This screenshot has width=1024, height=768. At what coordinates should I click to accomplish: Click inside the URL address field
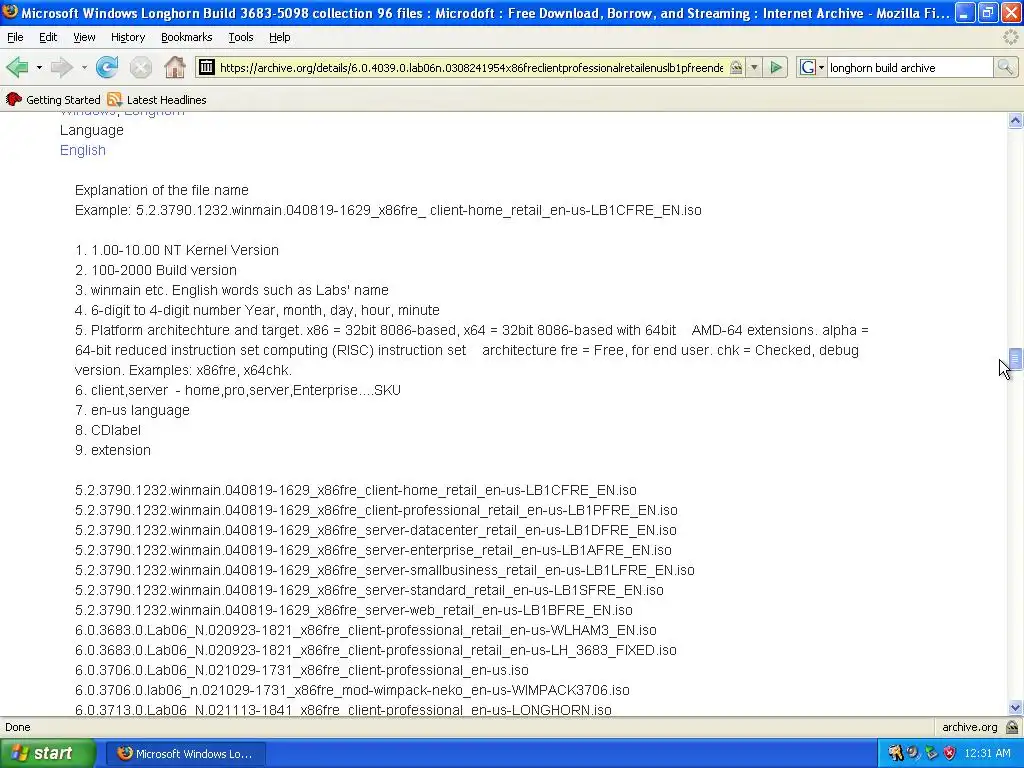point(470,67)
